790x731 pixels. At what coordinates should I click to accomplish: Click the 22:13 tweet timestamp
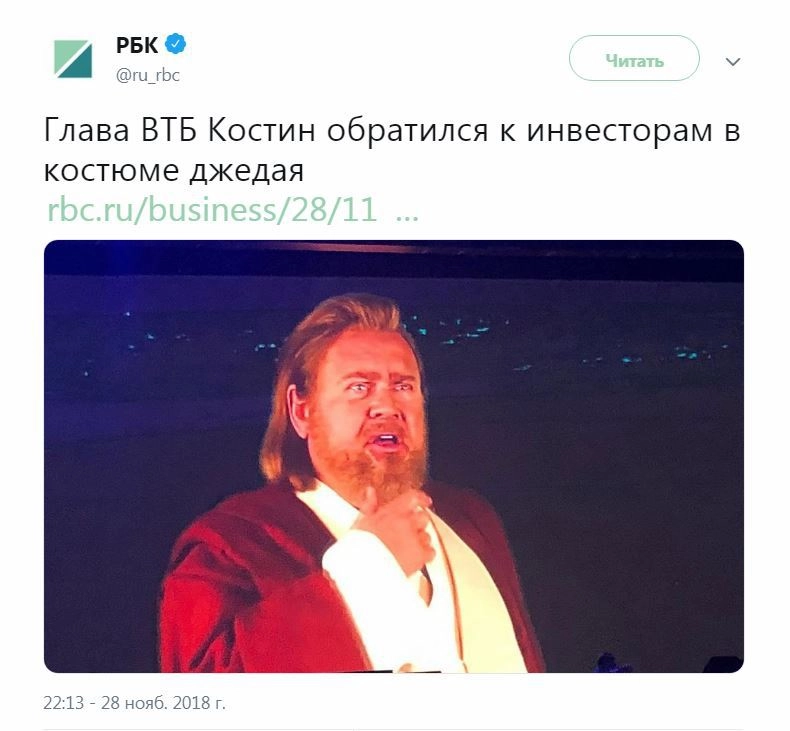pos(63,703)
